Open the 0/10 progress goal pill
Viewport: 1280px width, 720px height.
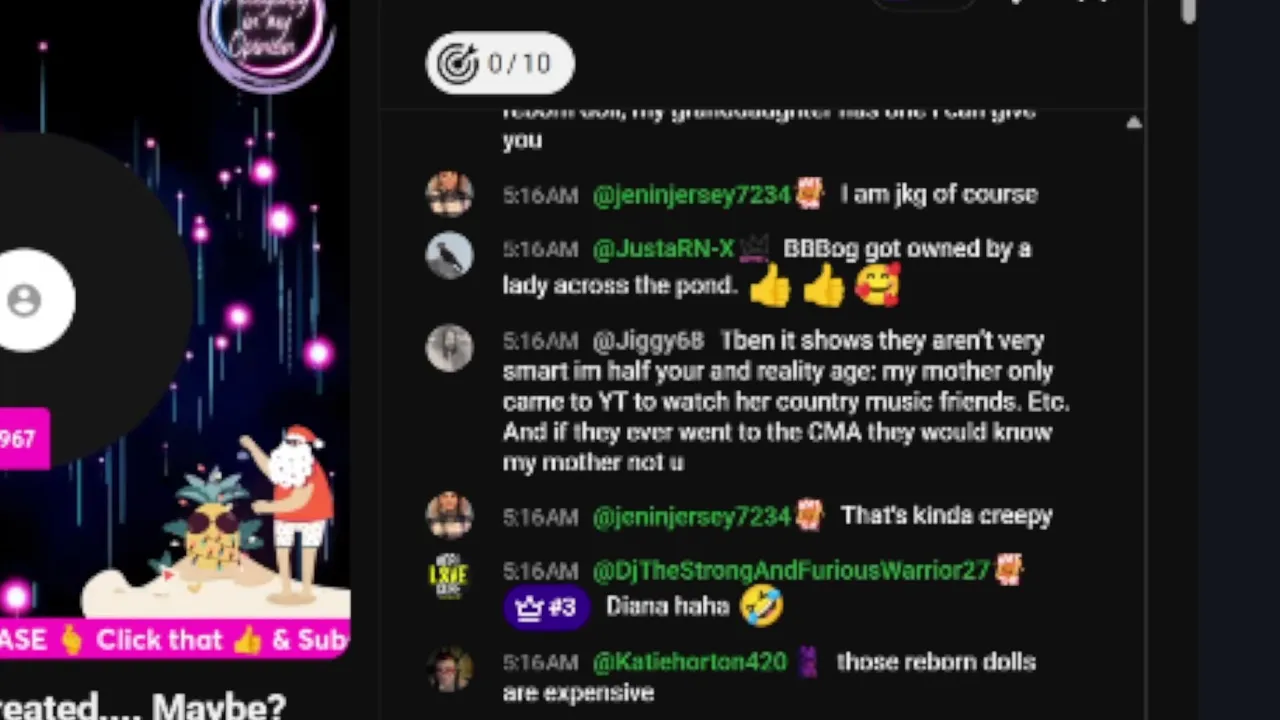500,63
